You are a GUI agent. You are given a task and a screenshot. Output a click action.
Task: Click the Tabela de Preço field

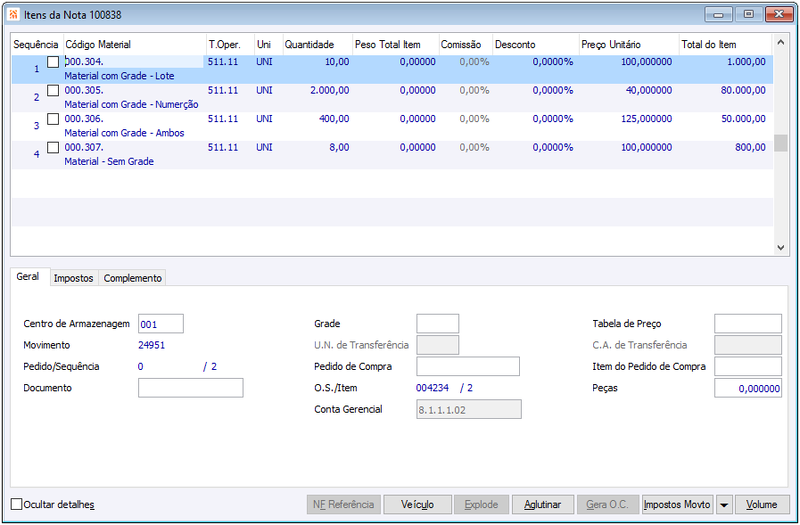coord(747,324)
